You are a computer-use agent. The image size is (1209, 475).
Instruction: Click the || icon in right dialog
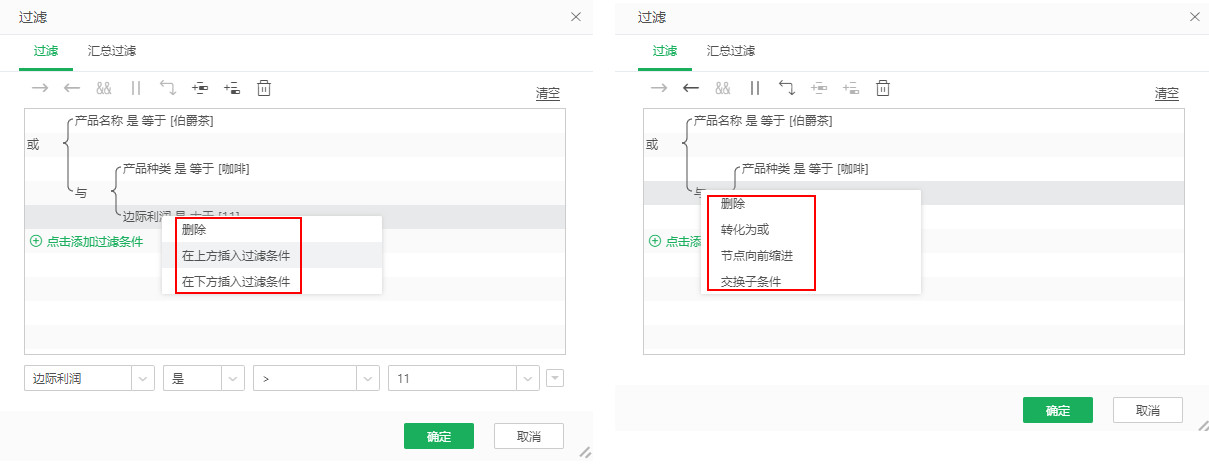coord(755,88)
